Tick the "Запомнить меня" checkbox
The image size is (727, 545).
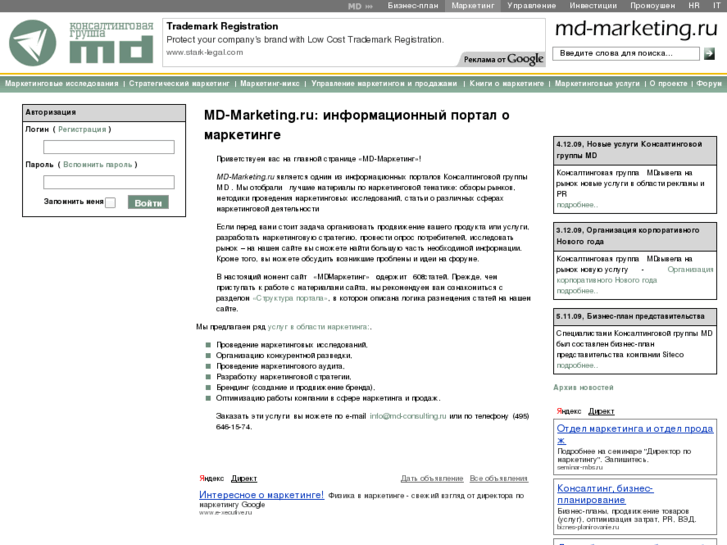point(110,203)
